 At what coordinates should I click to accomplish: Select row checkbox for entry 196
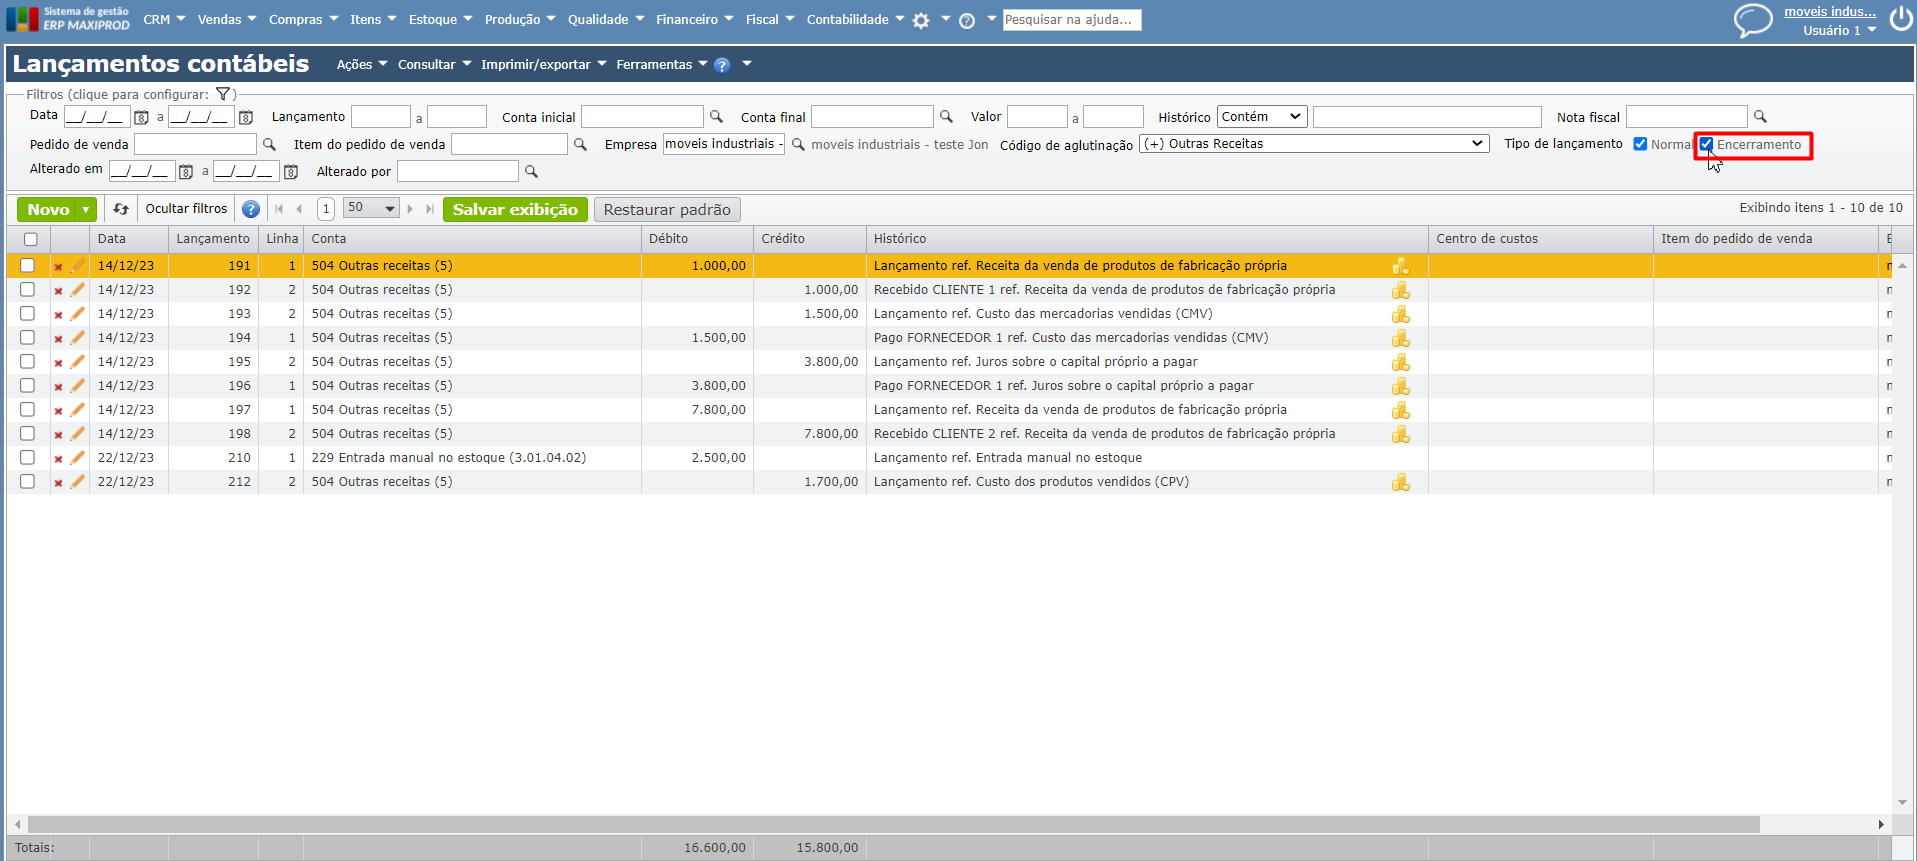(x=27, y=386)
